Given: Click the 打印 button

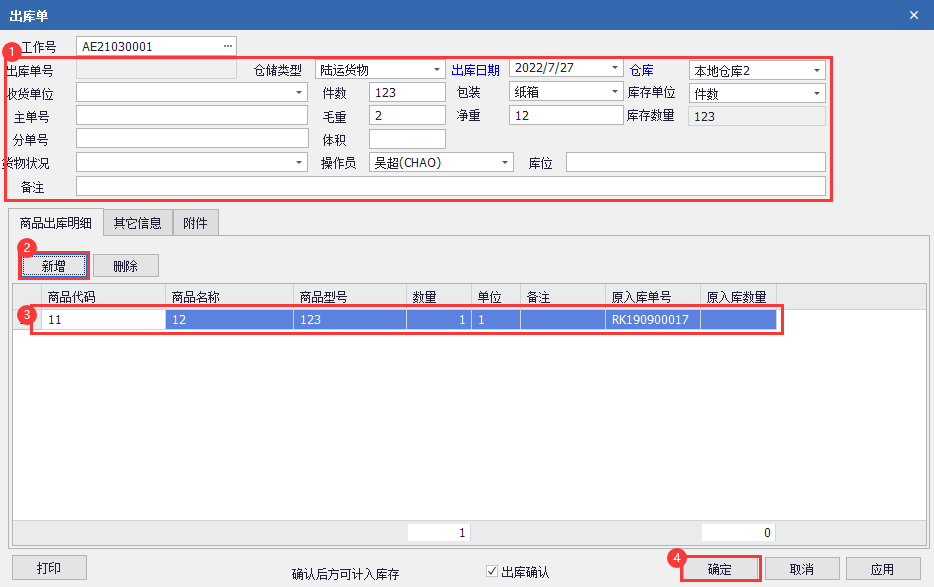Looking at the screenshot, I should [x=49, y=568].
